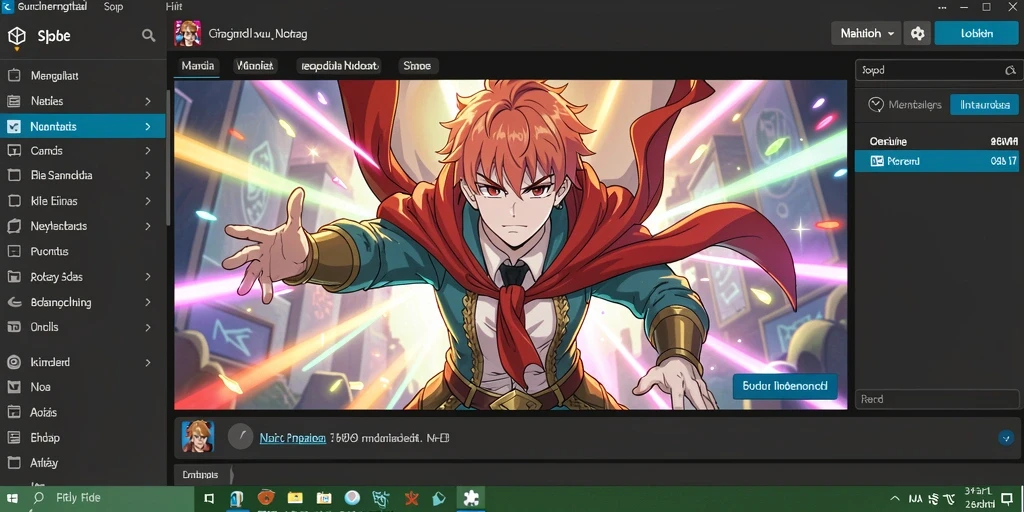The width and height of the screenshot is (1024, 512).
Task: Click the Noa envelope icon
Action: (14, 387)
